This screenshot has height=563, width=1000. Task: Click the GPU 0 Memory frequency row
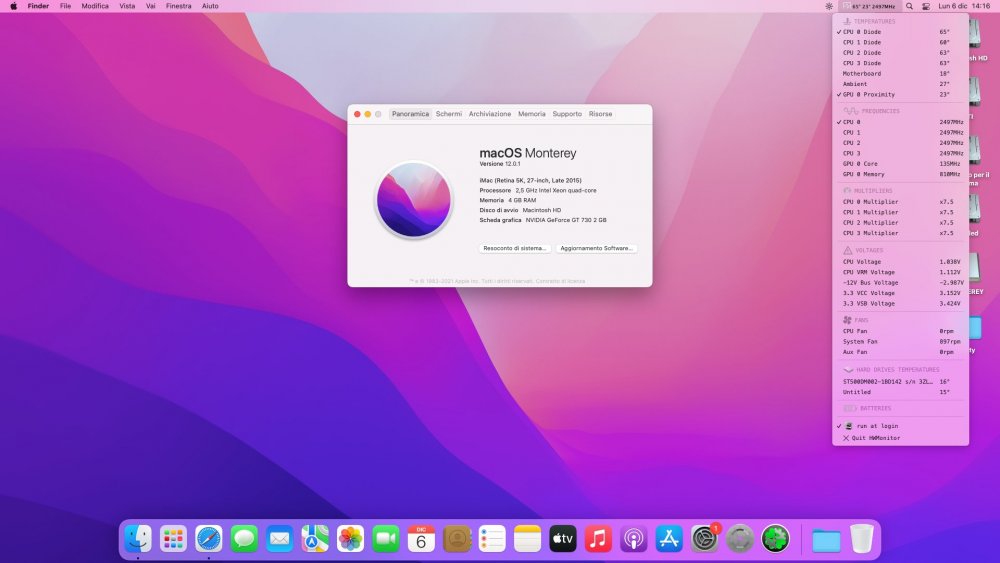point(900,174)
